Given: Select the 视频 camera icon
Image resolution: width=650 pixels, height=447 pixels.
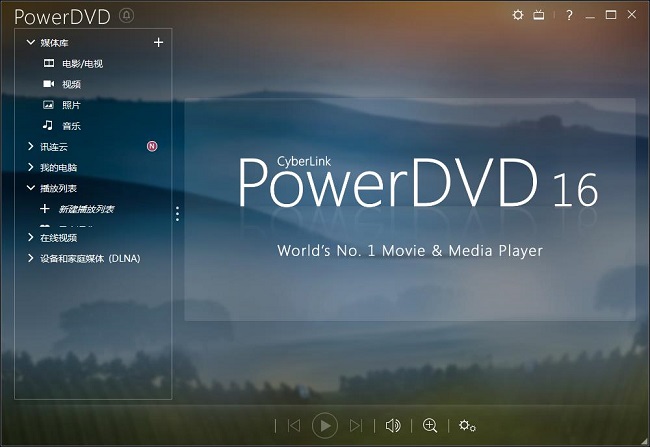Looking at the screenshot, I should pyautogui.click(x=49, y=84).
